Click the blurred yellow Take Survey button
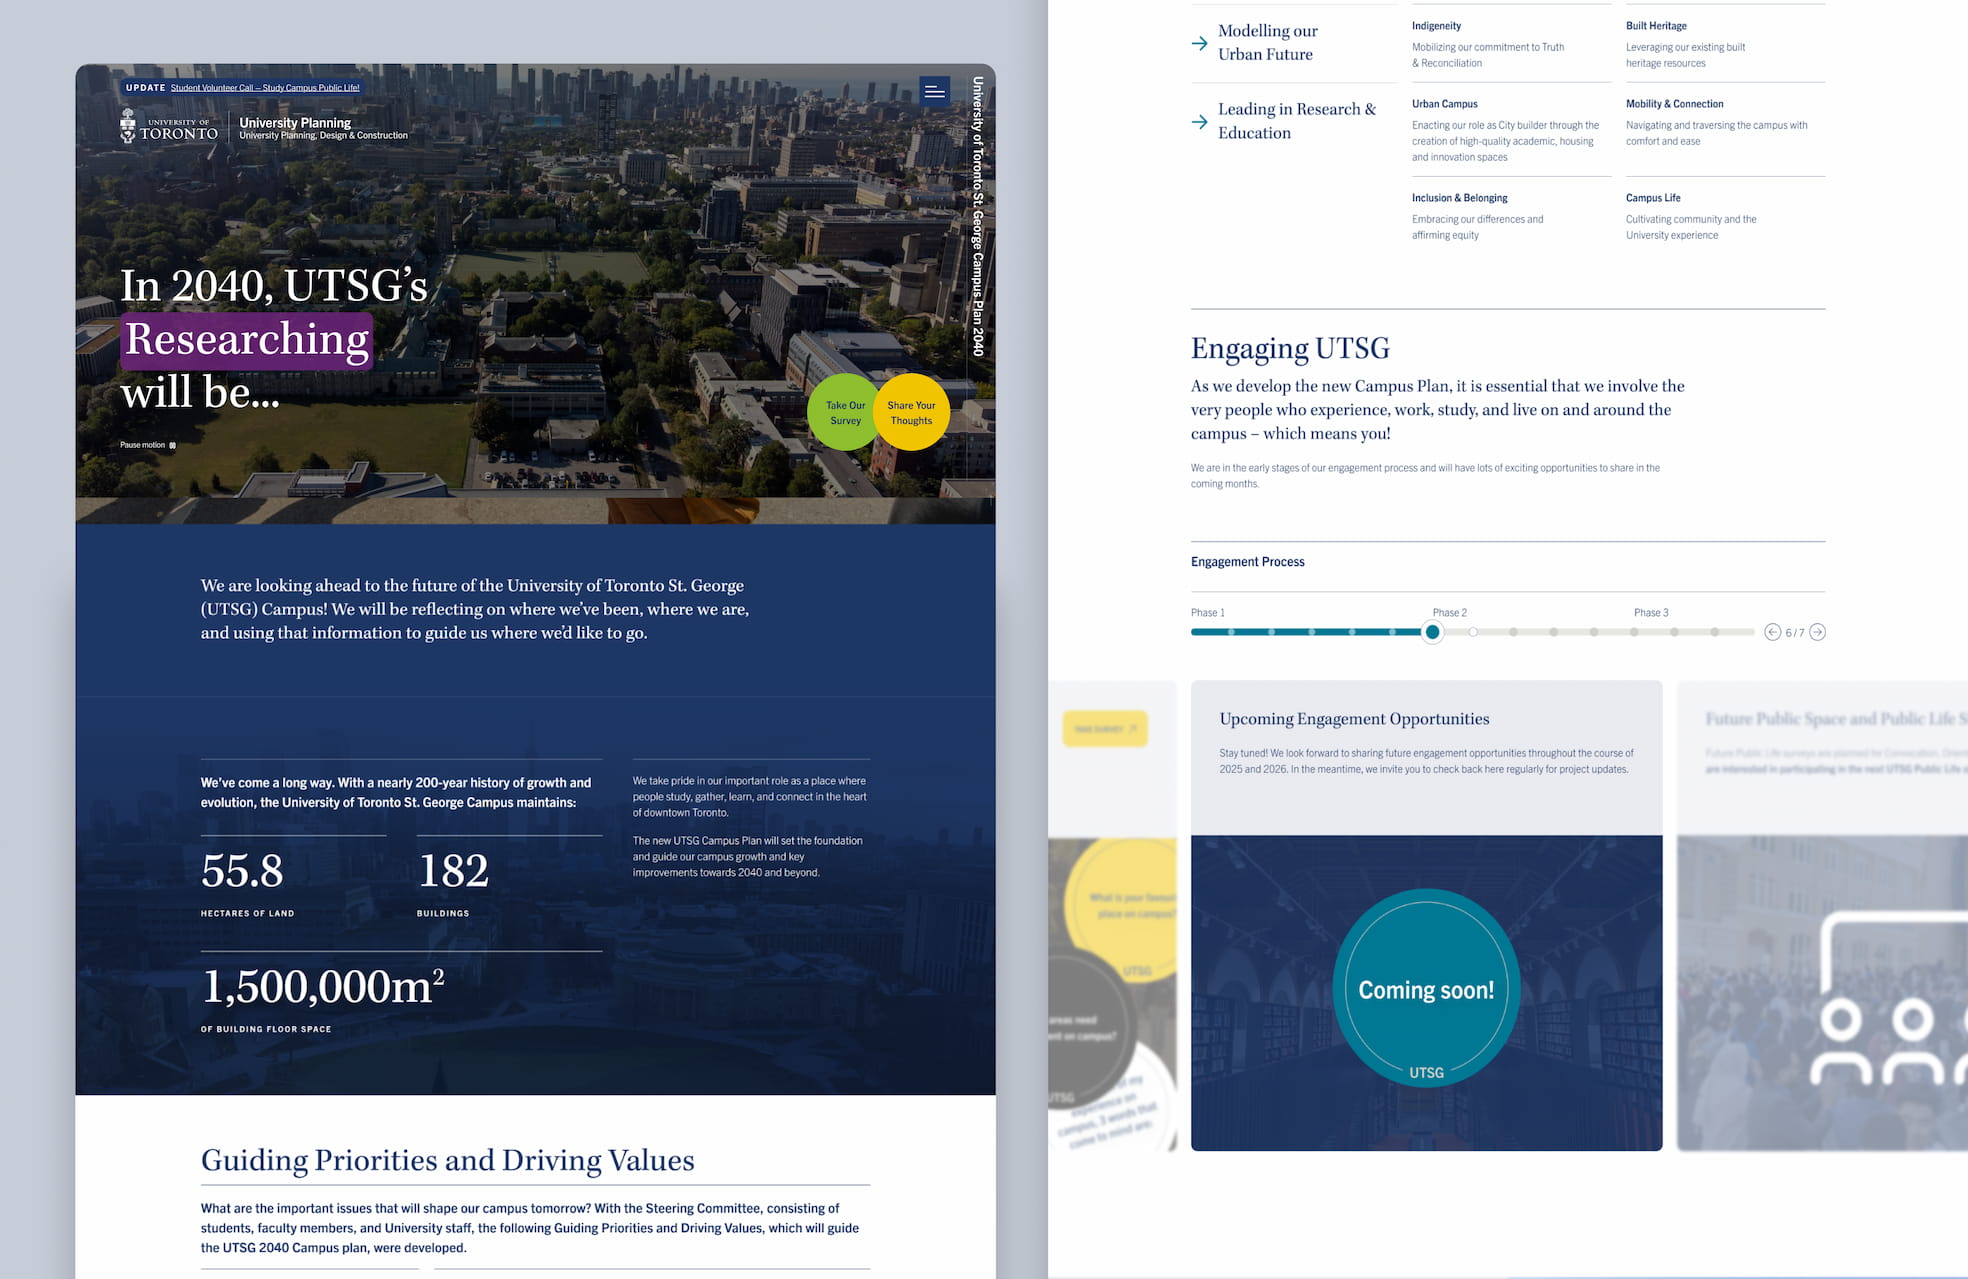 click(x=1105, y=729)
